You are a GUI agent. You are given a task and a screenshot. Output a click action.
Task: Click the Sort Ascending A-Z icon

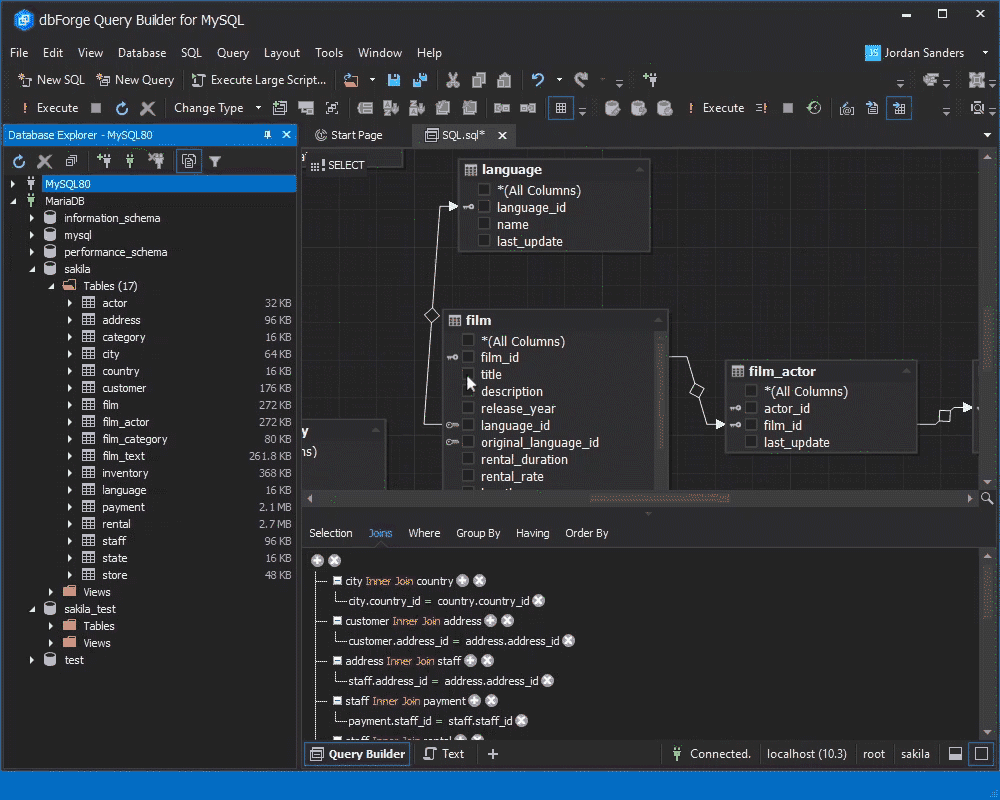(x=390, y=108)
